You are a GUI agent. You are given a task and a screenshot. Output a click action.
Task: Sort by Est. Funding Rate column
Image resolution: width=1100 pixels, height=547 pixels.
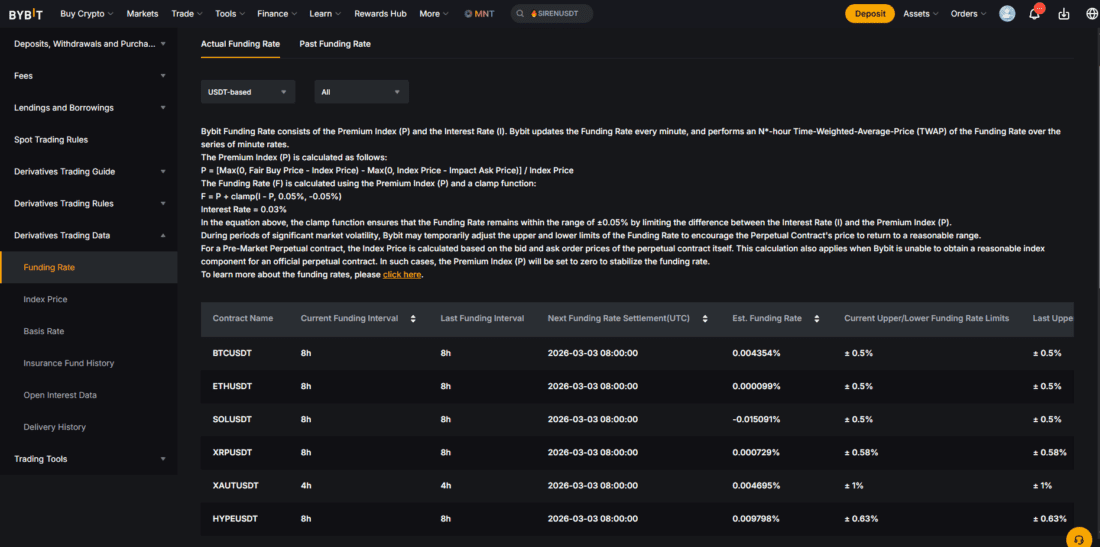817,318
